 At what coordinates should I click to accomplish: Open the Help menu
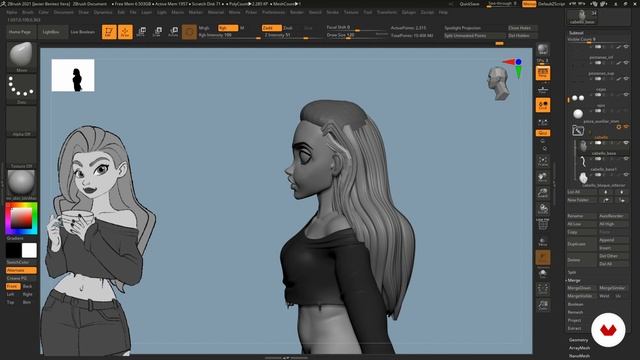click(443, 12)
